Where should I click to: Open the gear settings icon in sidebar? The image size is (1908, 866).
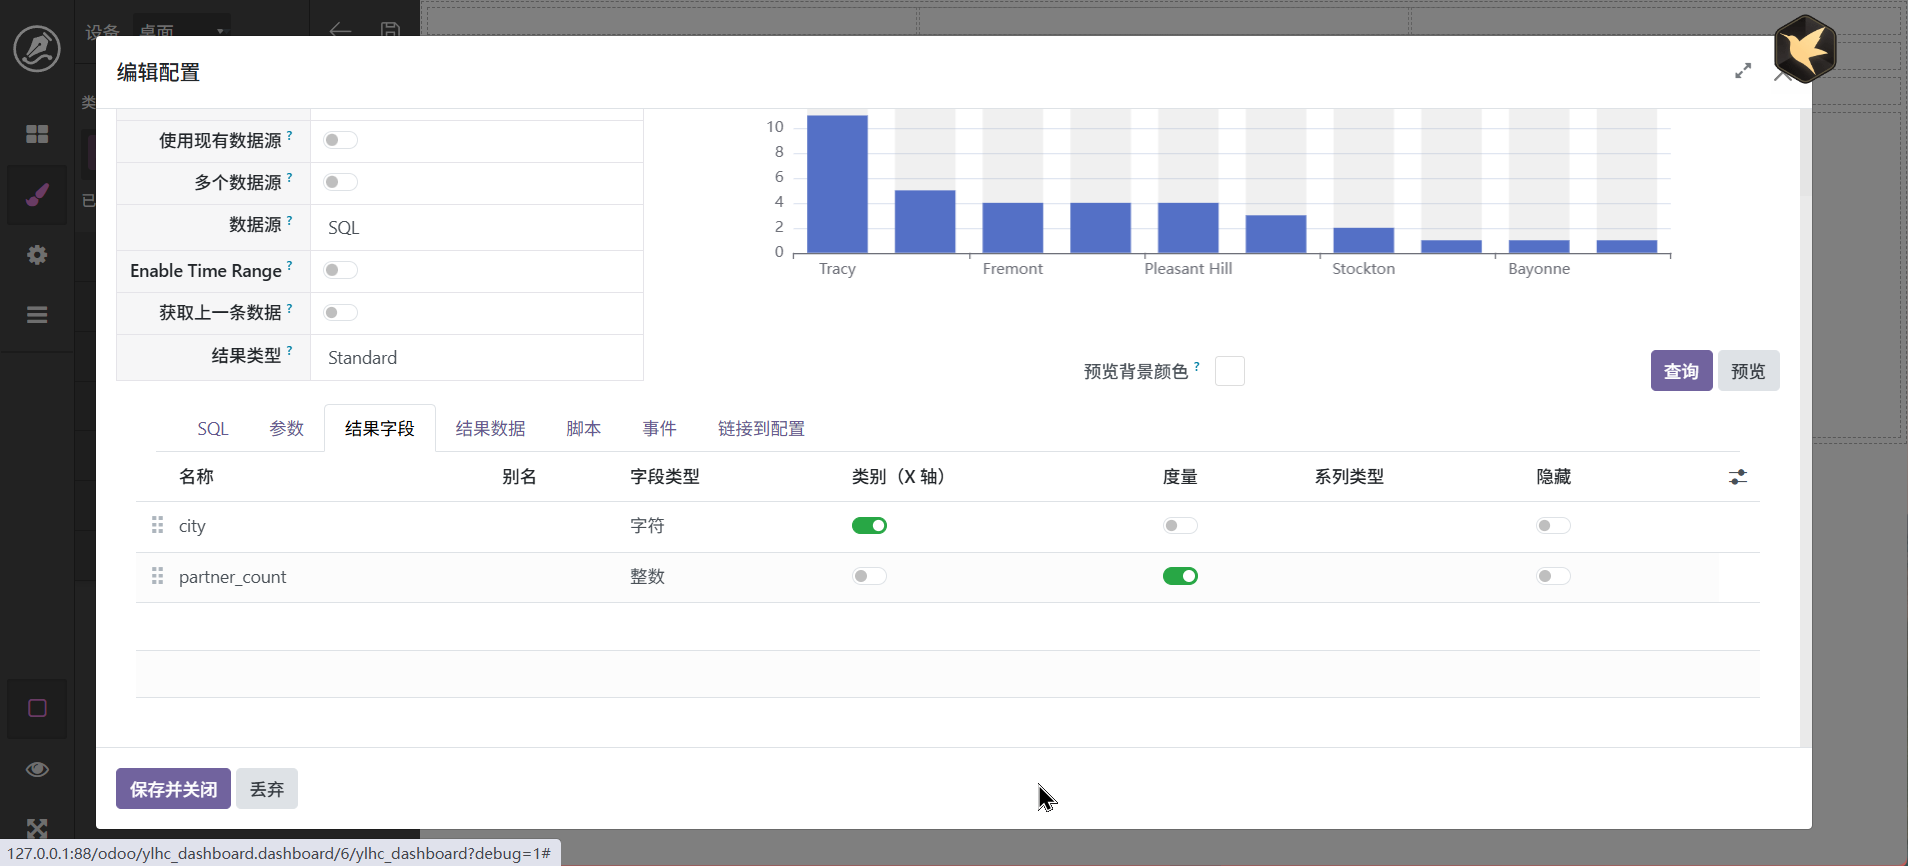click(37, 255)
